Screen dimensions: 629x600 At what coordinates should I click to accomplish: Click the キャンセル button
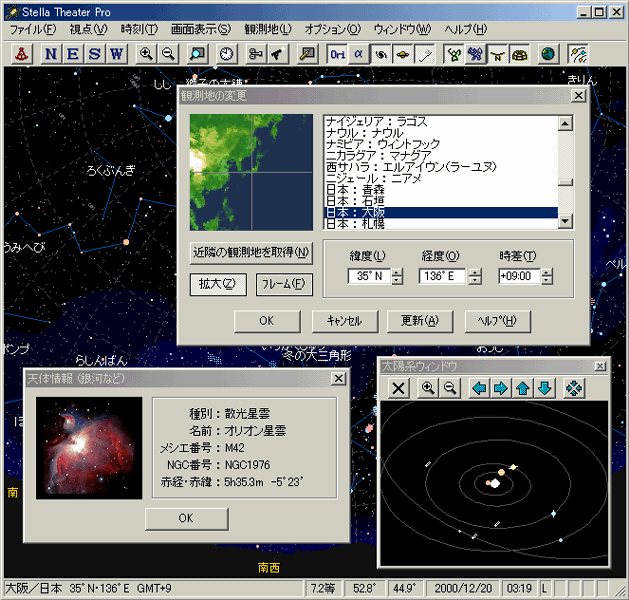pyautogui.click(x=345, y=321)
